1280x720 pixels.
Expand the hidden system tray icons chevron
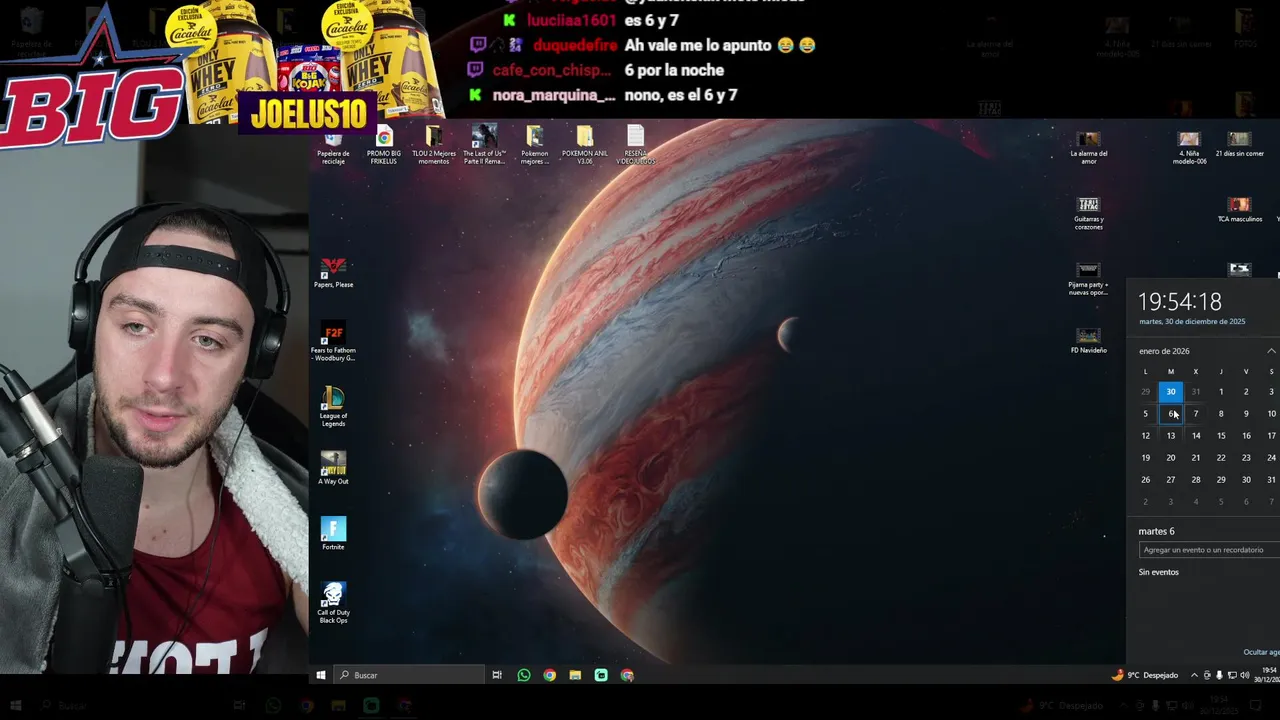(1193, 675)
